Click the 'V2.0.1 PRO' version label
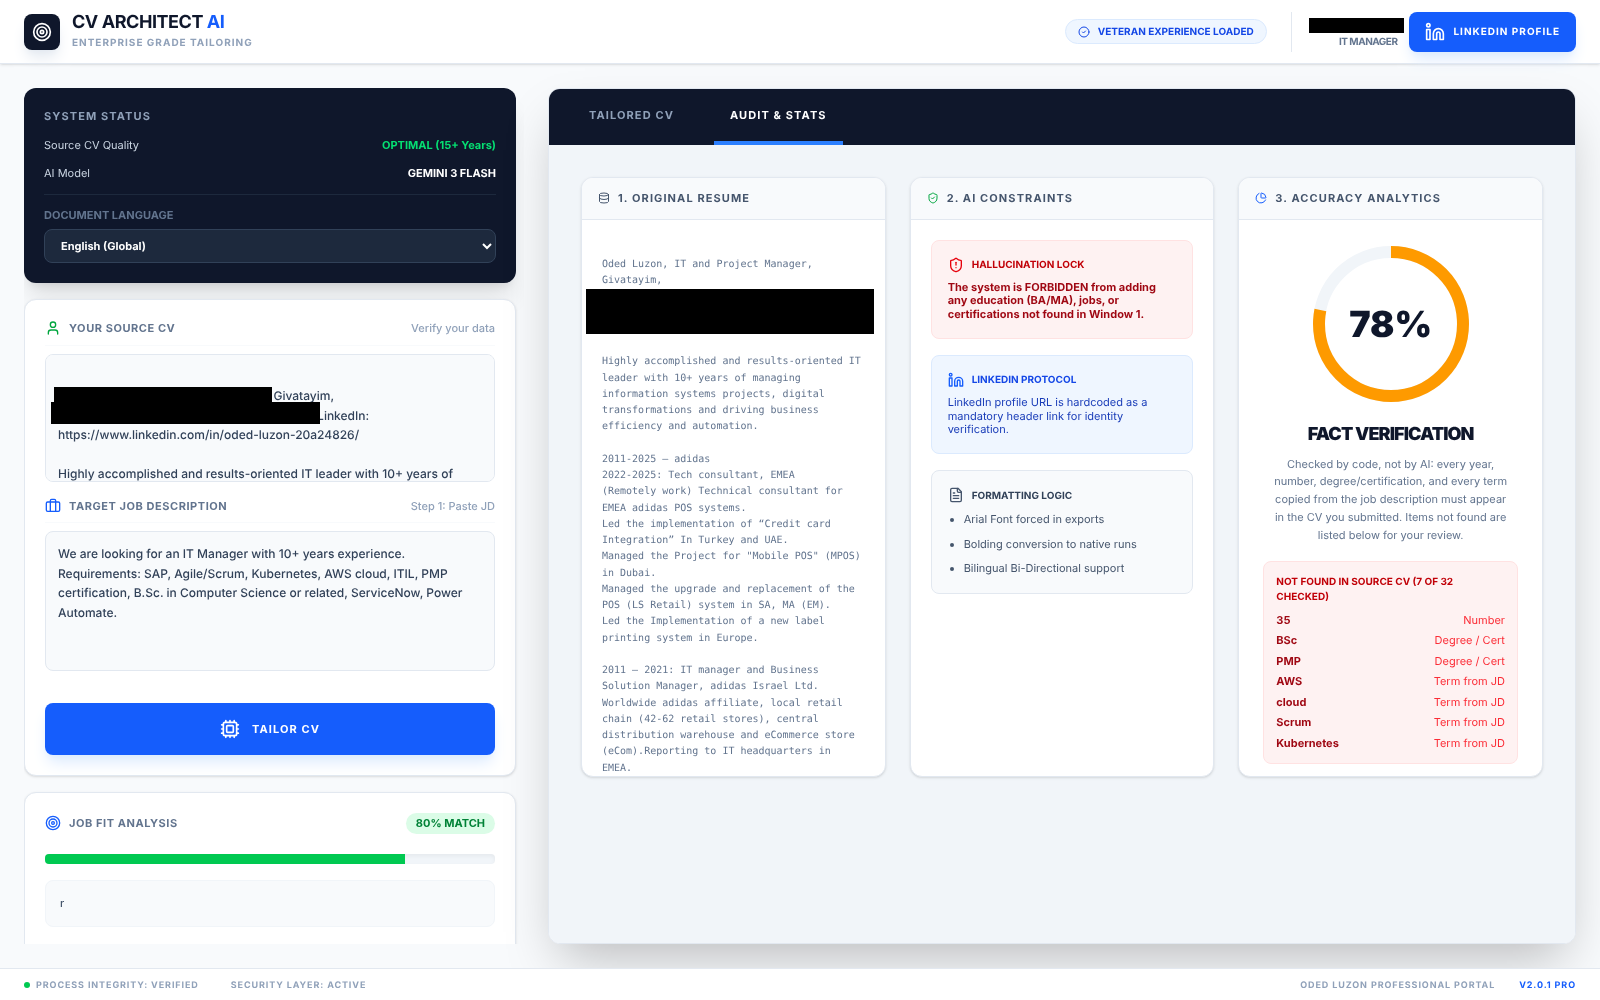1600x1000 pixels. (1547, 985)
